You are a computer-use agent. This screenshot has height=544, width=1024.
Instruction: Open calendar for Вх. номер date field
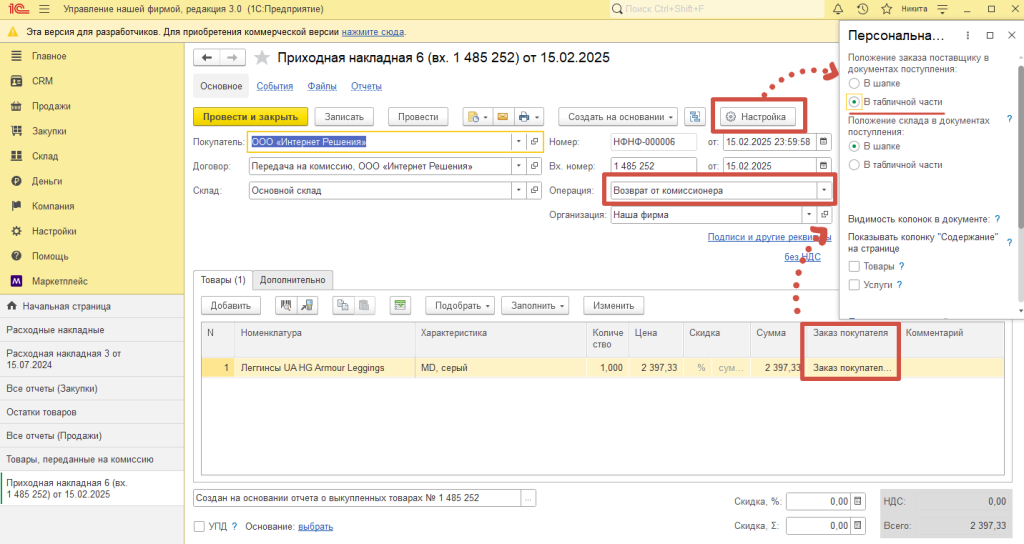(x=824, y=166)
